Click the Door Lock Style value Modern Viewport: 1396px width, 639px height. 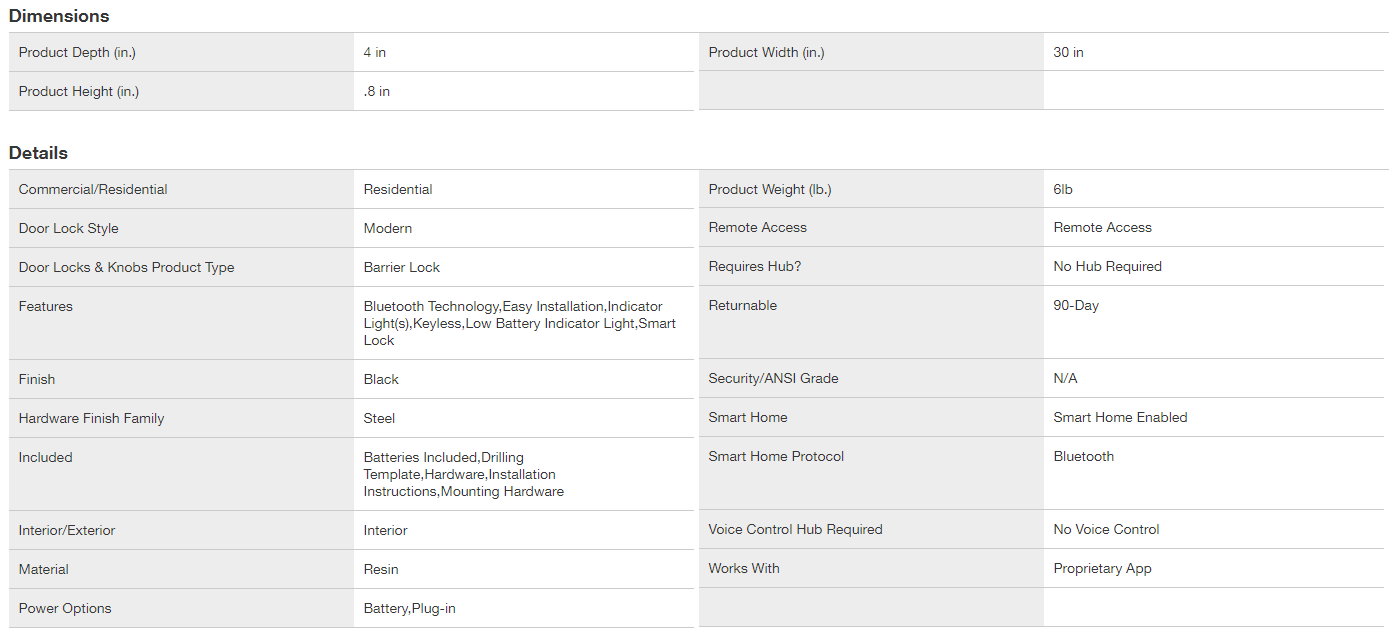[x=388, y=228]
